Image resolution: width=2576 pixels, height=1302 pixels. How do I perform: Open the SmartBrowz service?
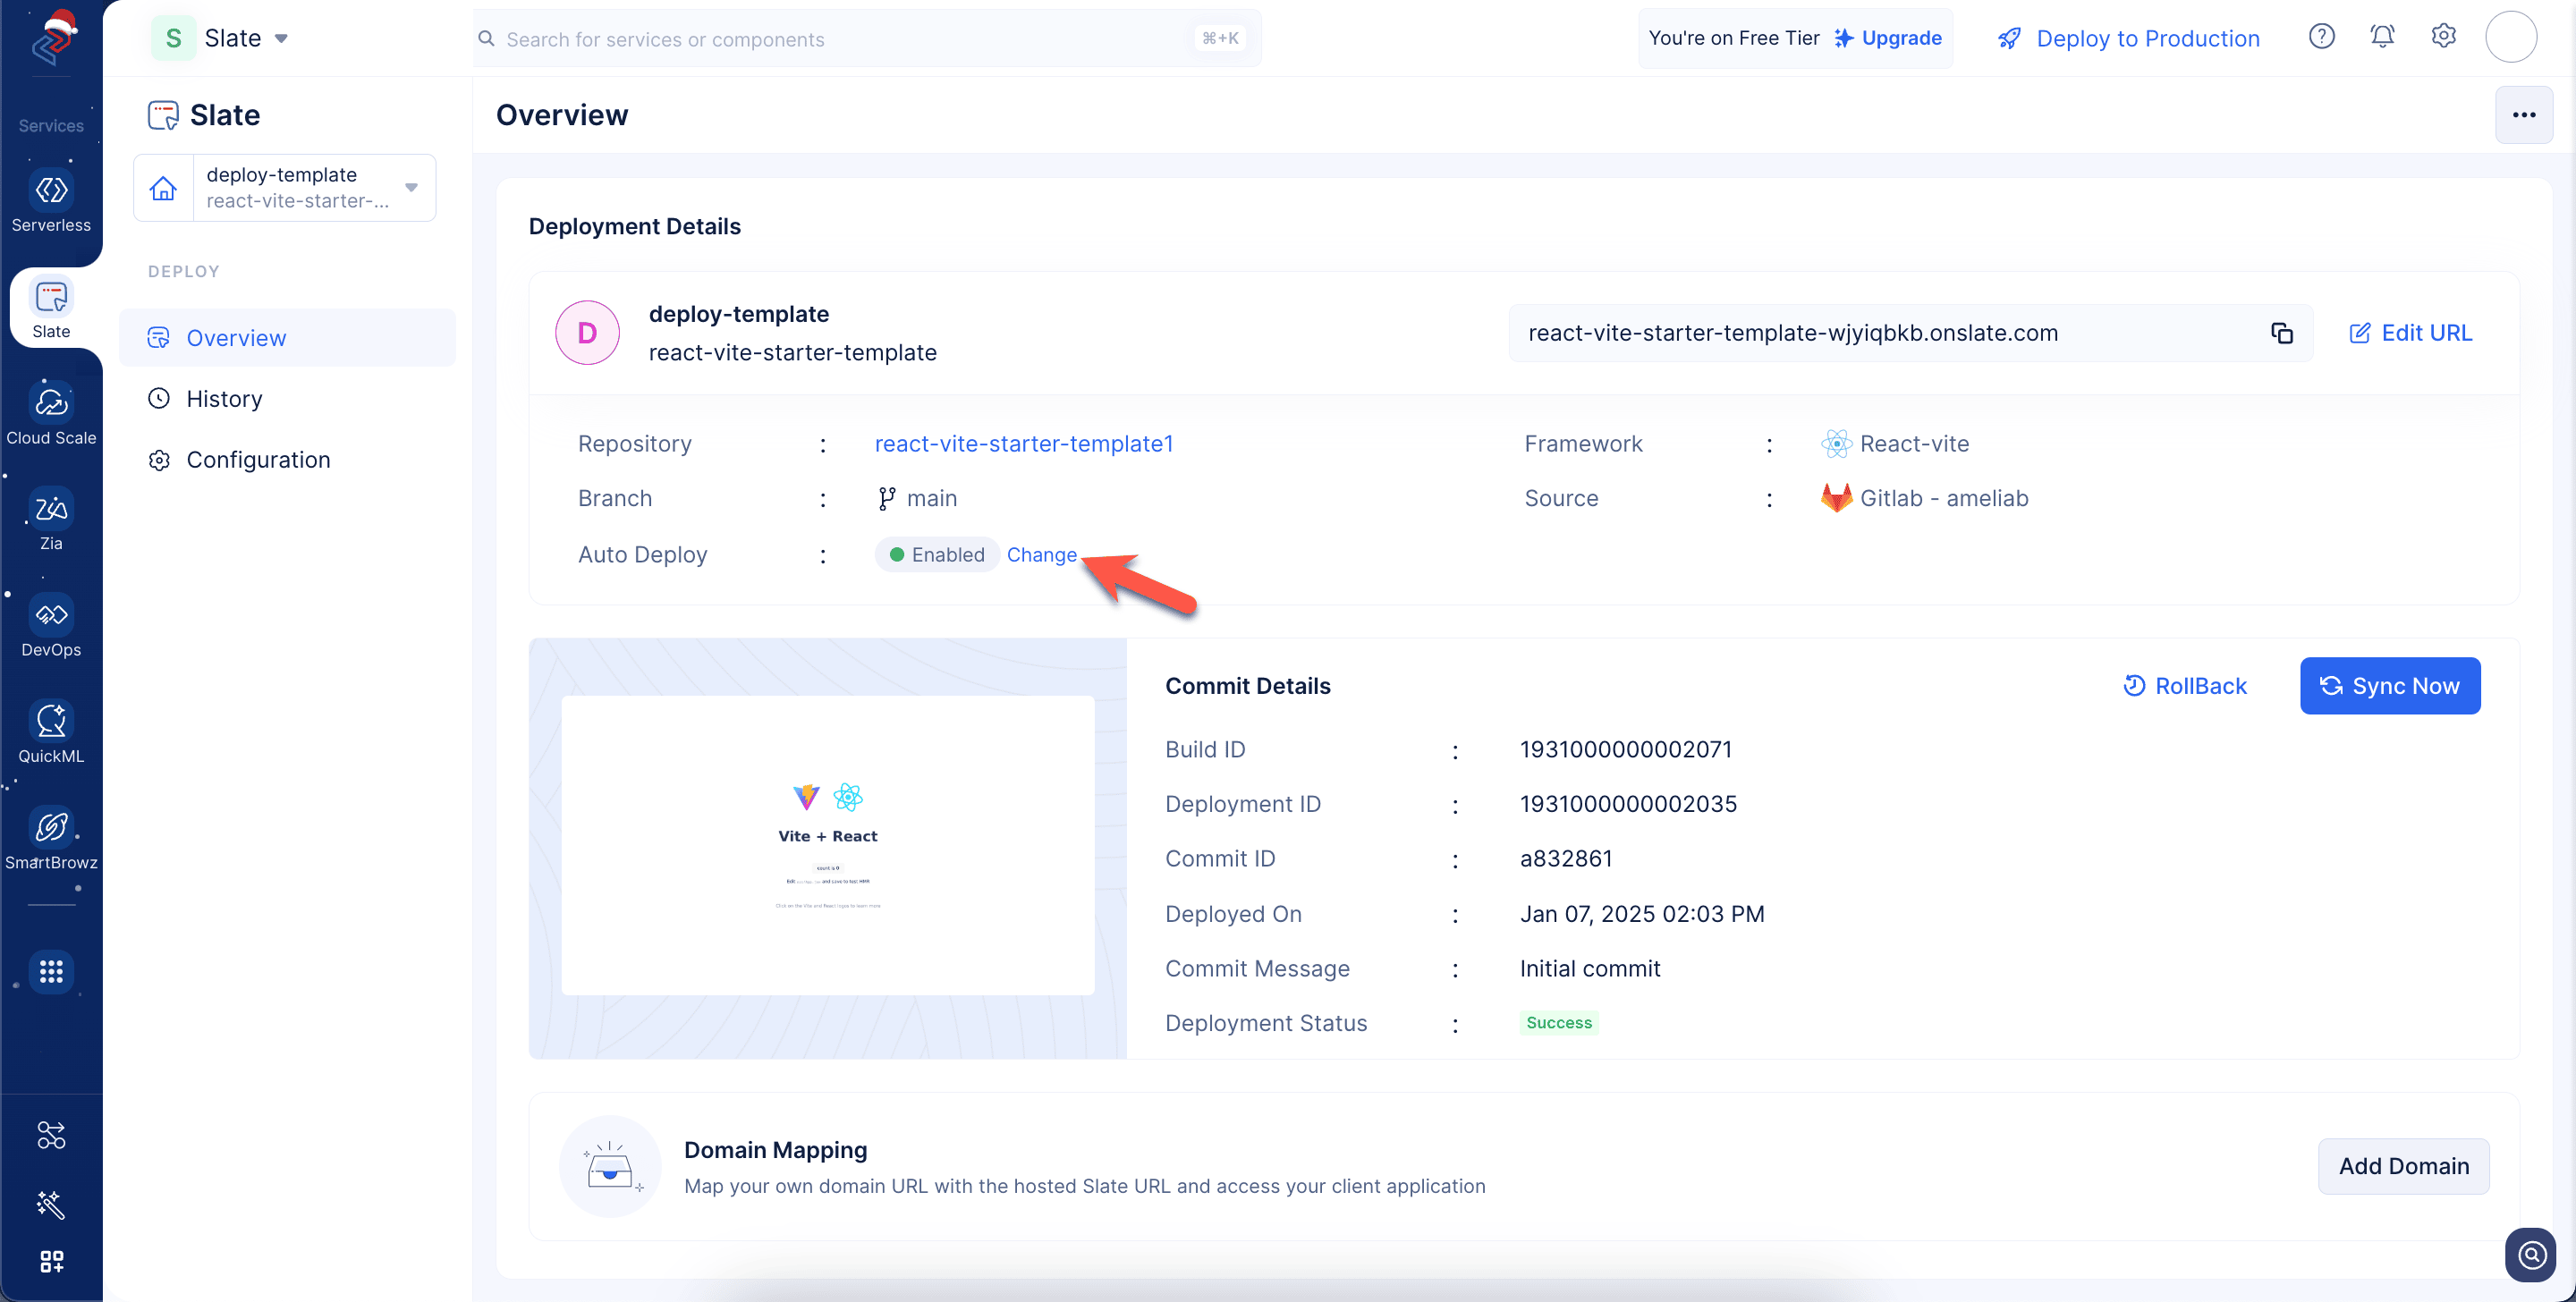click(x=51, y=839)
